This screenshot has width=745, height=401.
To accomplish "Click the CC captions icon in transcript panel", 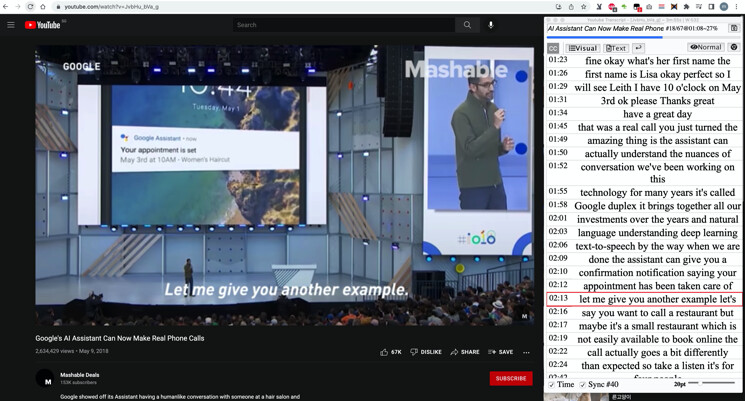I will [x=553, y=48].
